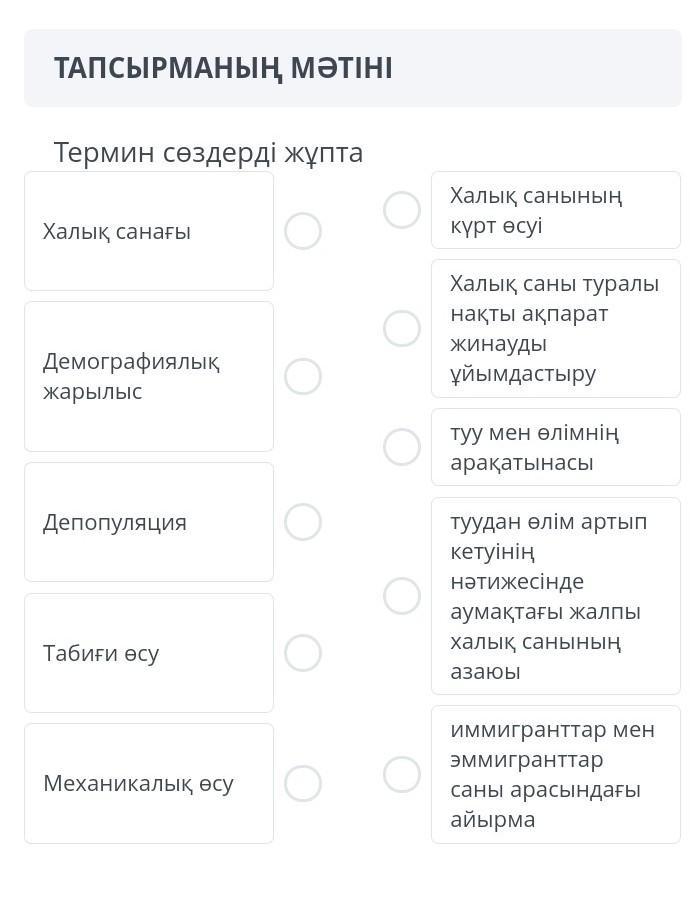Click the Механикалық өсу term card
The height and width of the screenshot is (921, 690).
[x=149, y=784]
